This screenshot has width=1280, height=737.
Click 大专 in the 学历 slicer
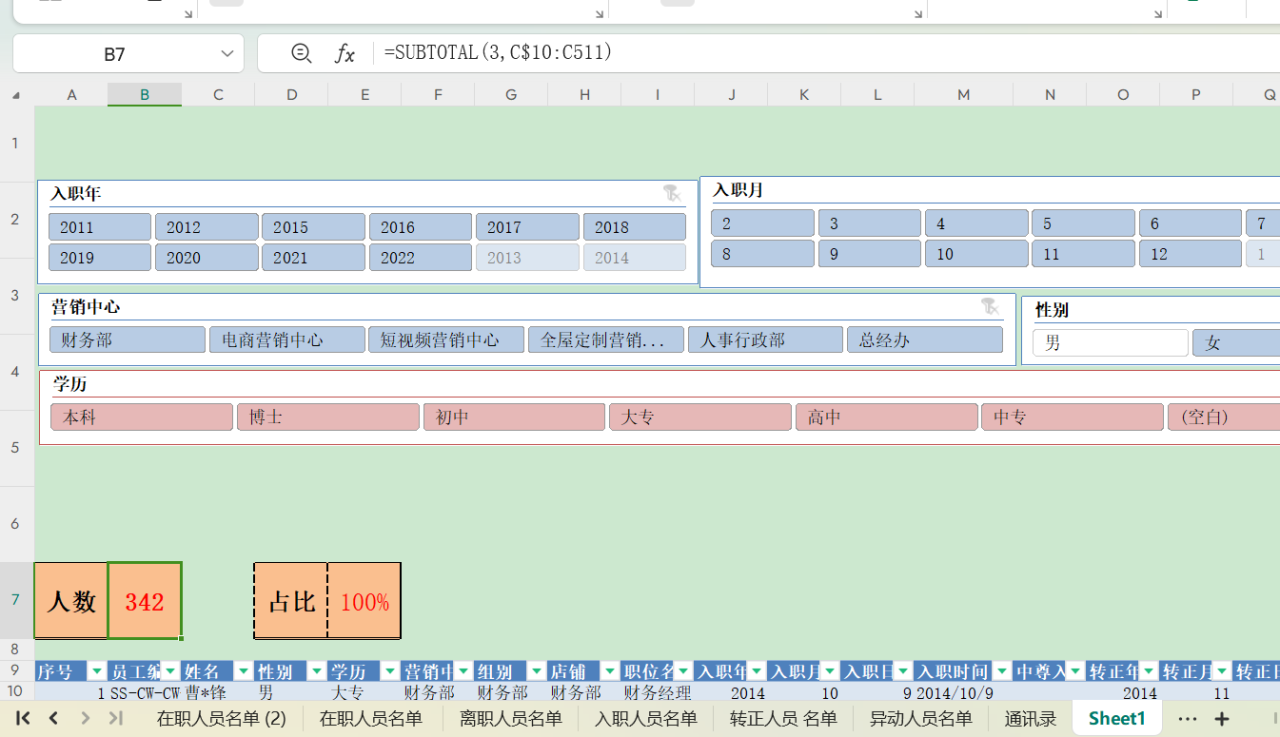tap(700, 417)
